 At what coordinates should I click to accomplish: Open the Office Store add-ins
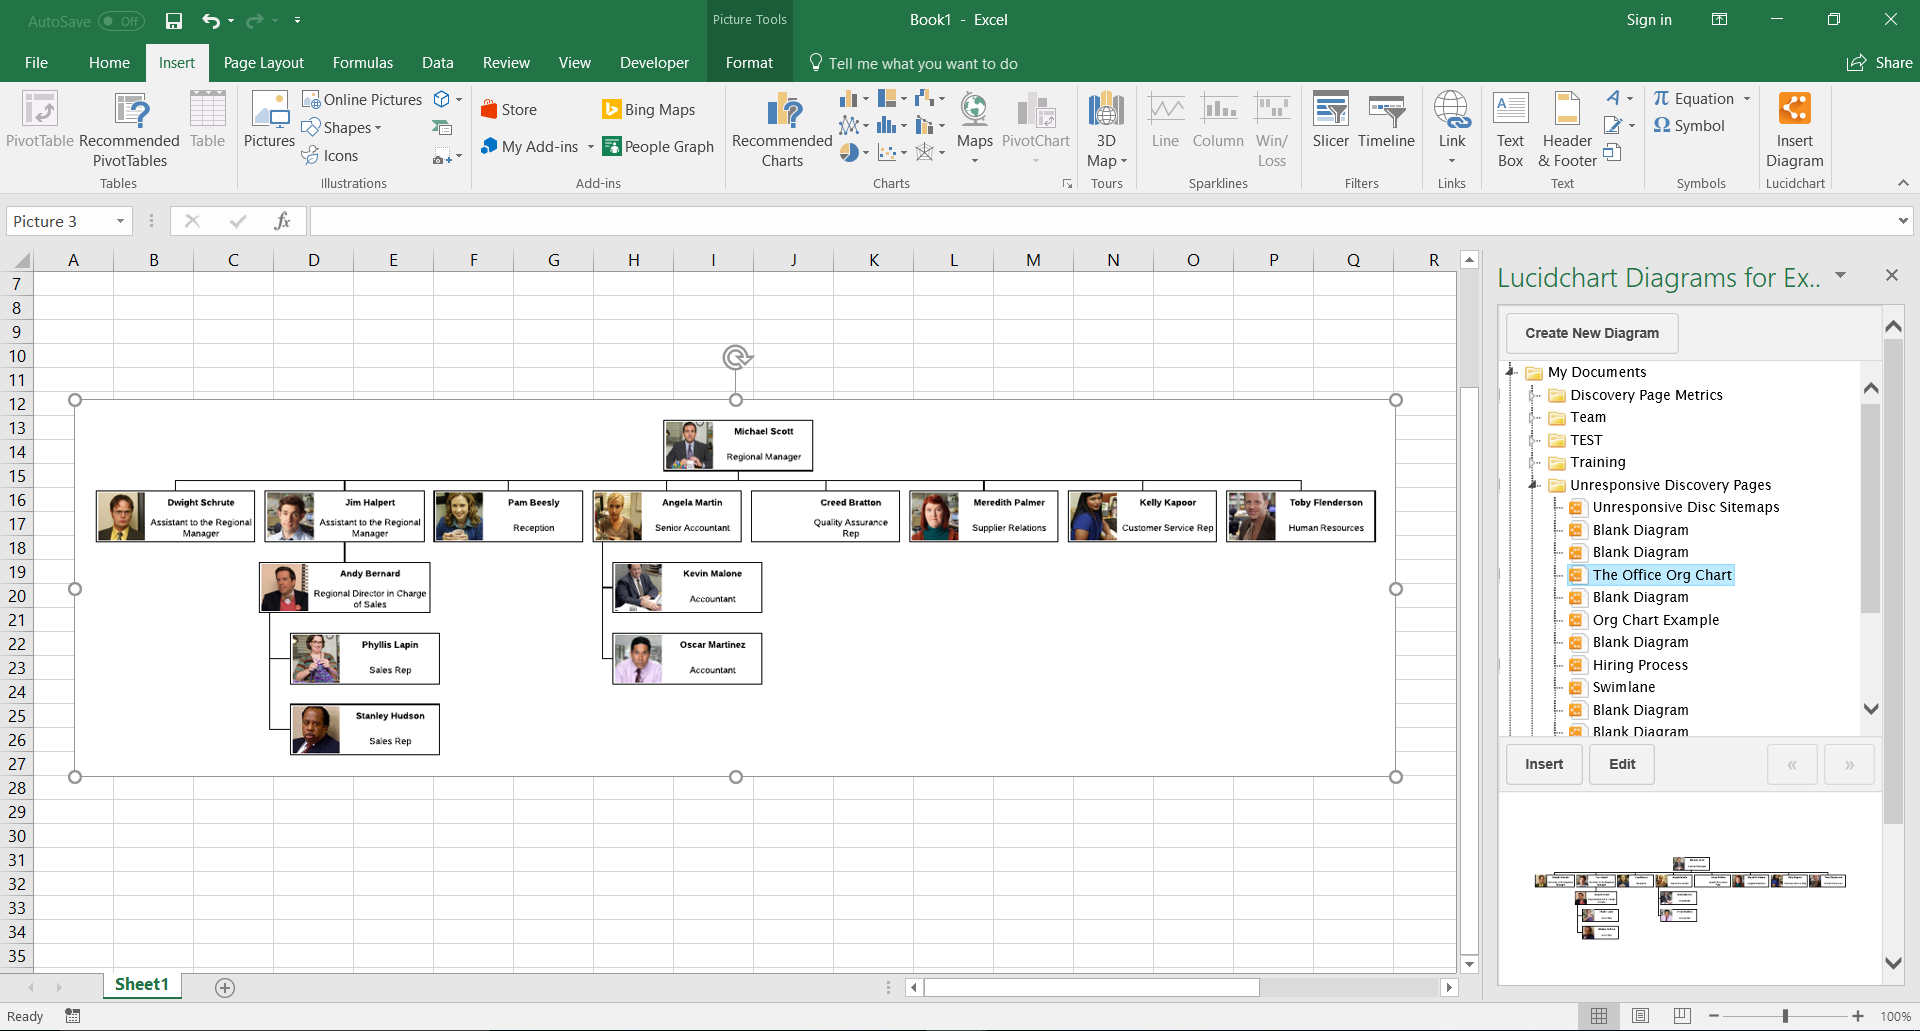coord(508,109)
